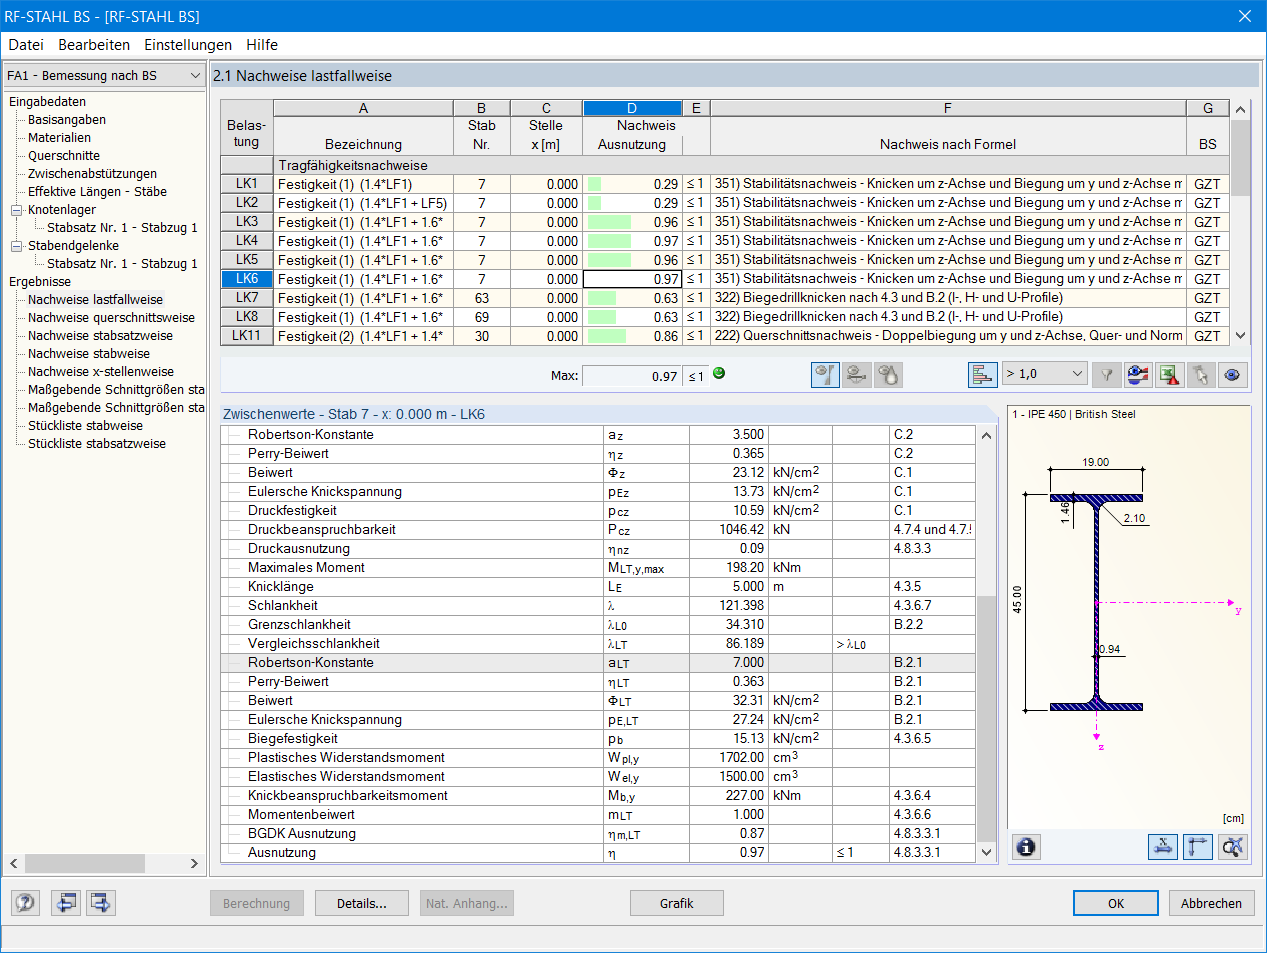
Task: Open Nachweise querschnittsweise results
Action: (111, 318)
